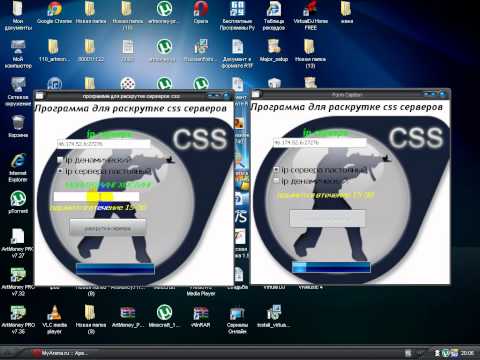Open Серверы Онлайн desktop shortcut
480x360 pixels.
[237, 319]
